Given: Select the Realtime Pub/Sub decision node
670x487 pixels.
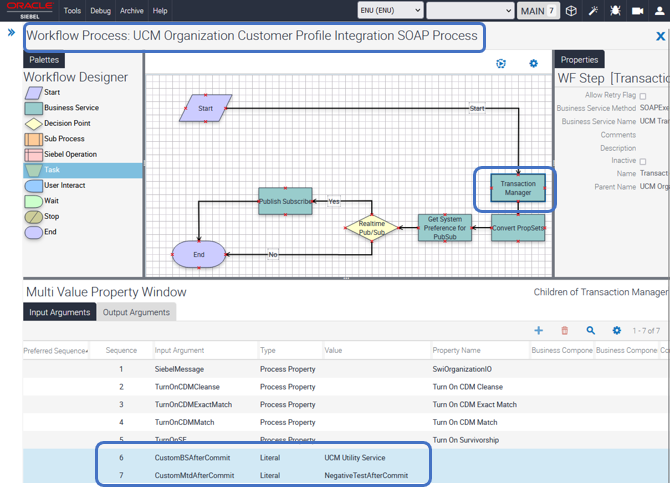Looking at the screenshot, I should (372, 228).
